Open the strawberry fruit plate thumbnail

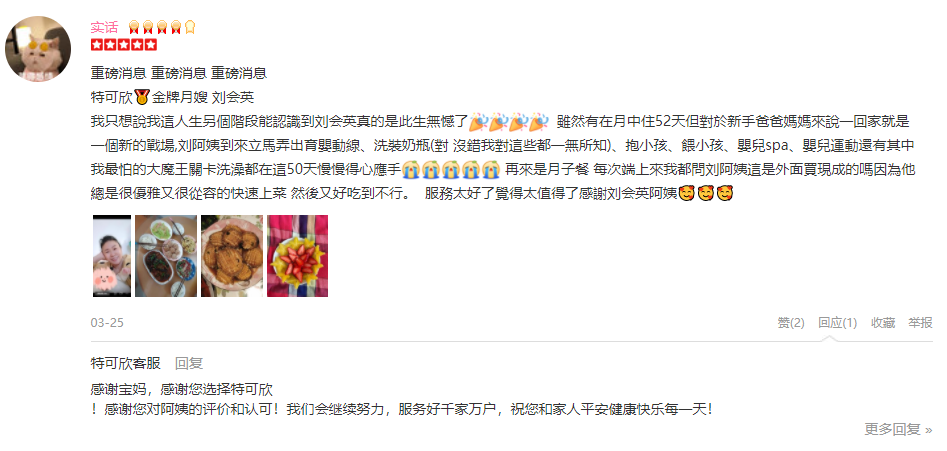tap(298, 256)
